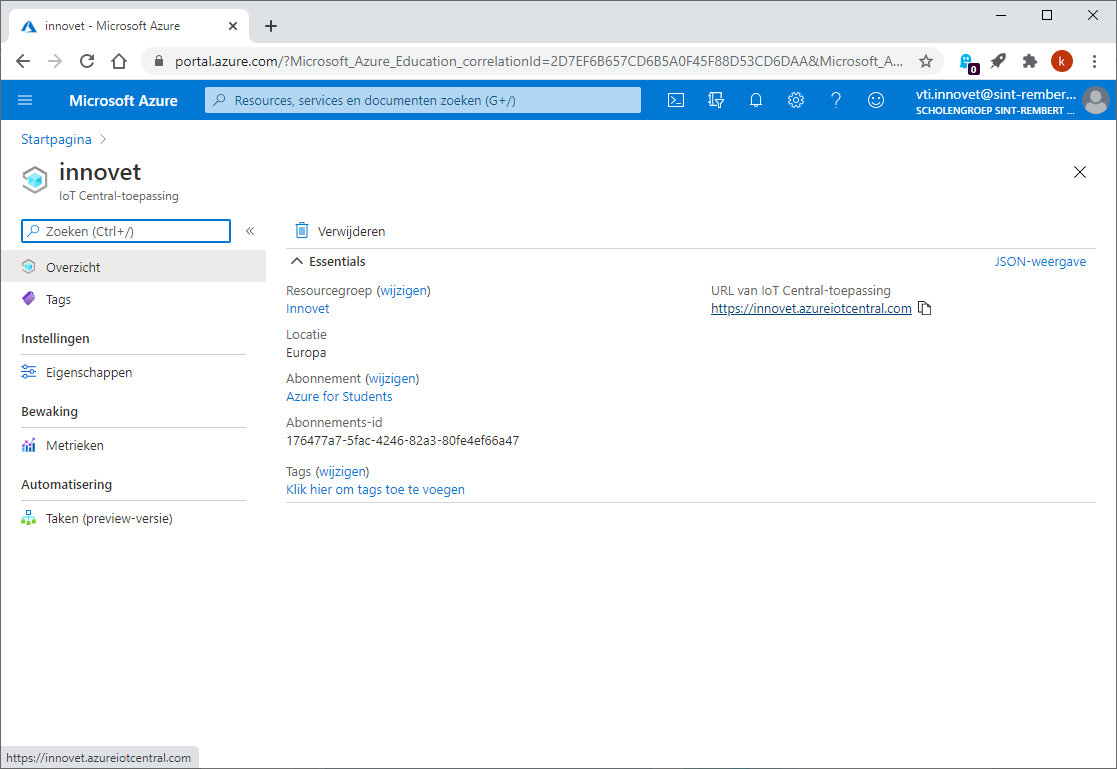Click 'Klik hier om tags toe te voegen'

375,490
